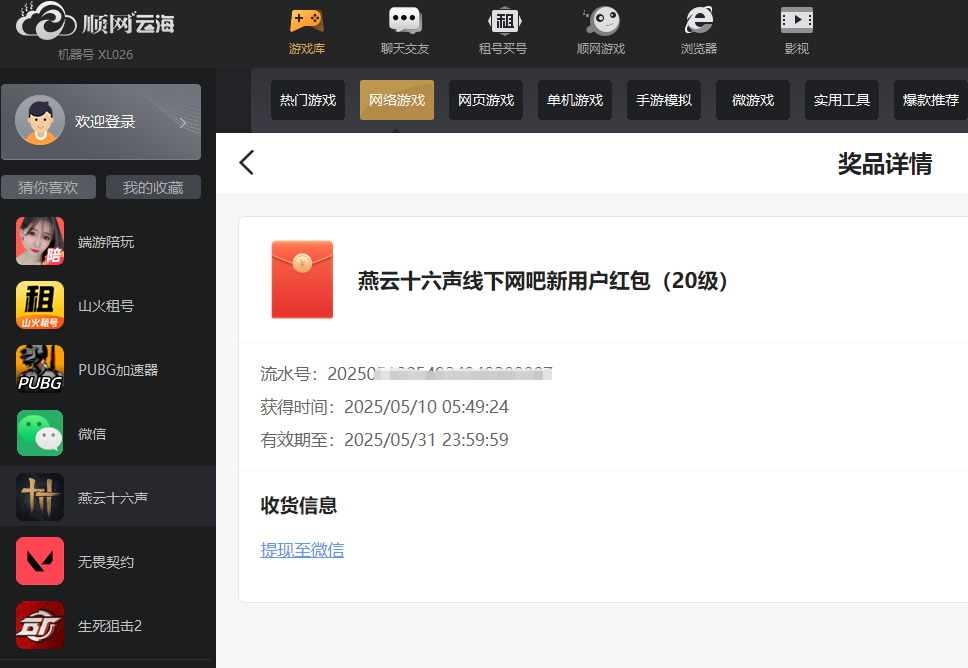Image resolution: width=968 pixels, height=668 pixels.
Task: Open the 端游陪玩 app icon
Action: click(40, 241)
